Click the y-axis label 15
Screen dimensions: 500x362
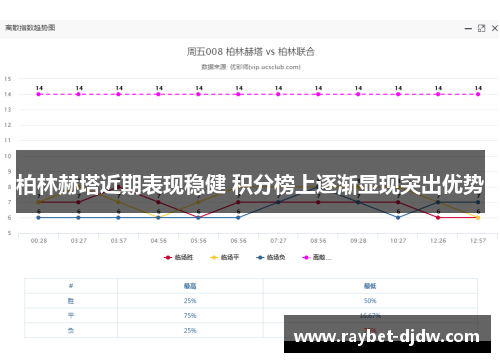tap(8, 79)
